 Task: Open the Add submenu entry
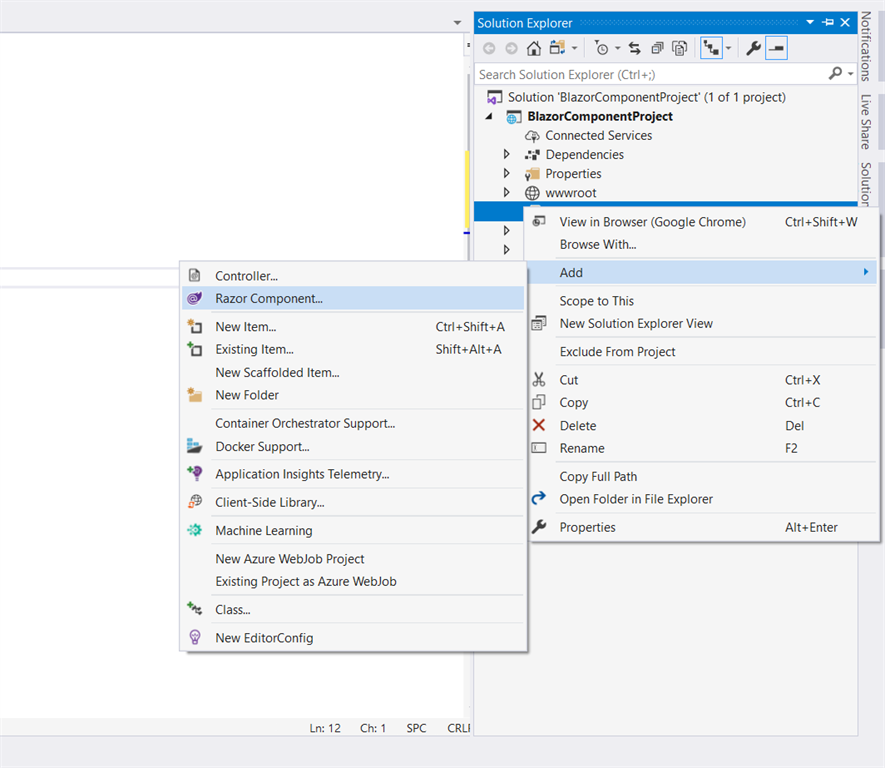click(x=704, y=273)
